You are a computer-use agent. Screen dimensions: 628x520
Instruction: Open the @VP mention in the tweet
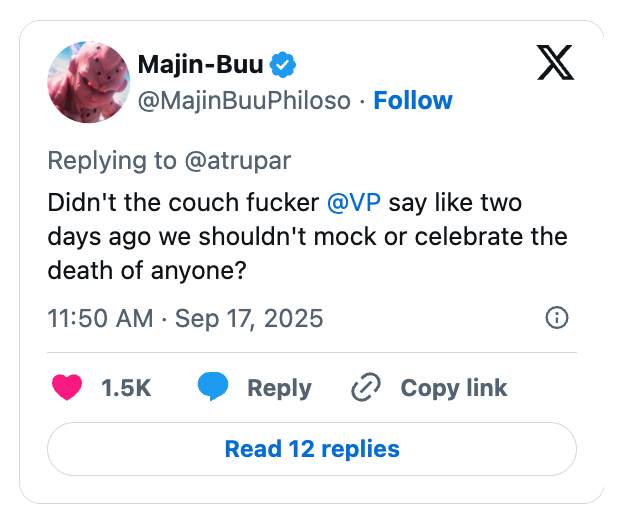354,202
